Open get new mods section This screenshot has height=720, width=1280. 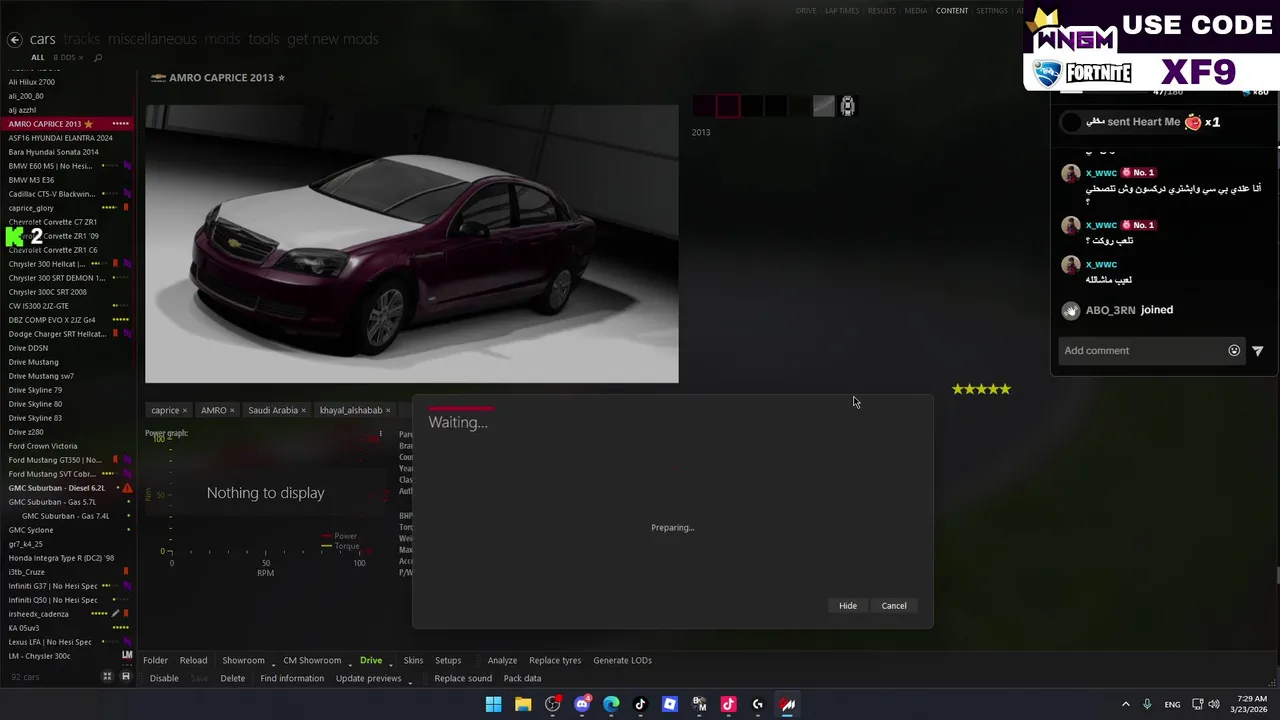(333, 39)
